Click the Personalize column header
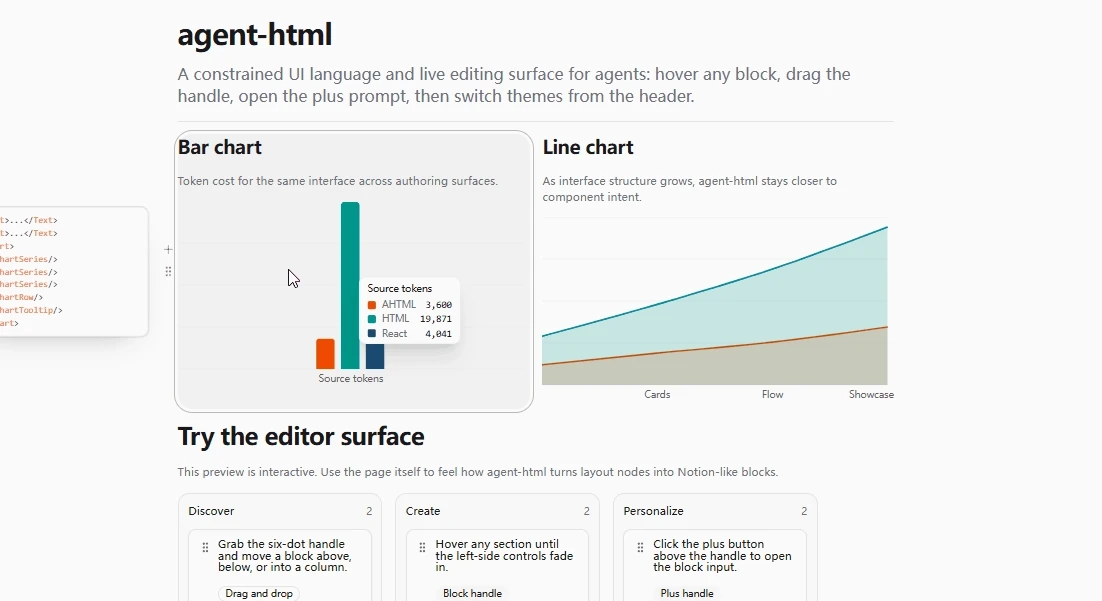This screenshot has width=1102, height=601. [653, 511]
